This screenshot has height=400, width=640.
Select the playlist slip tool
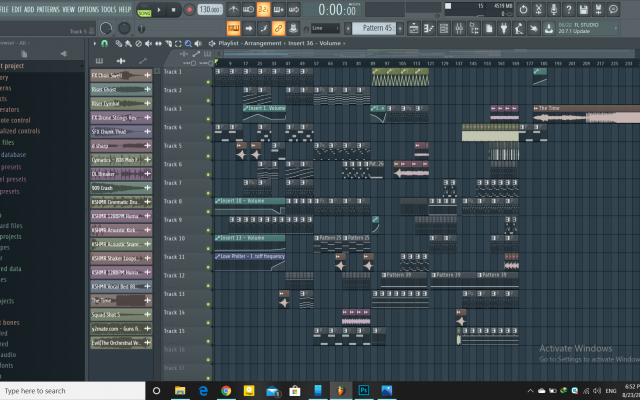click(x=158, y=43)
